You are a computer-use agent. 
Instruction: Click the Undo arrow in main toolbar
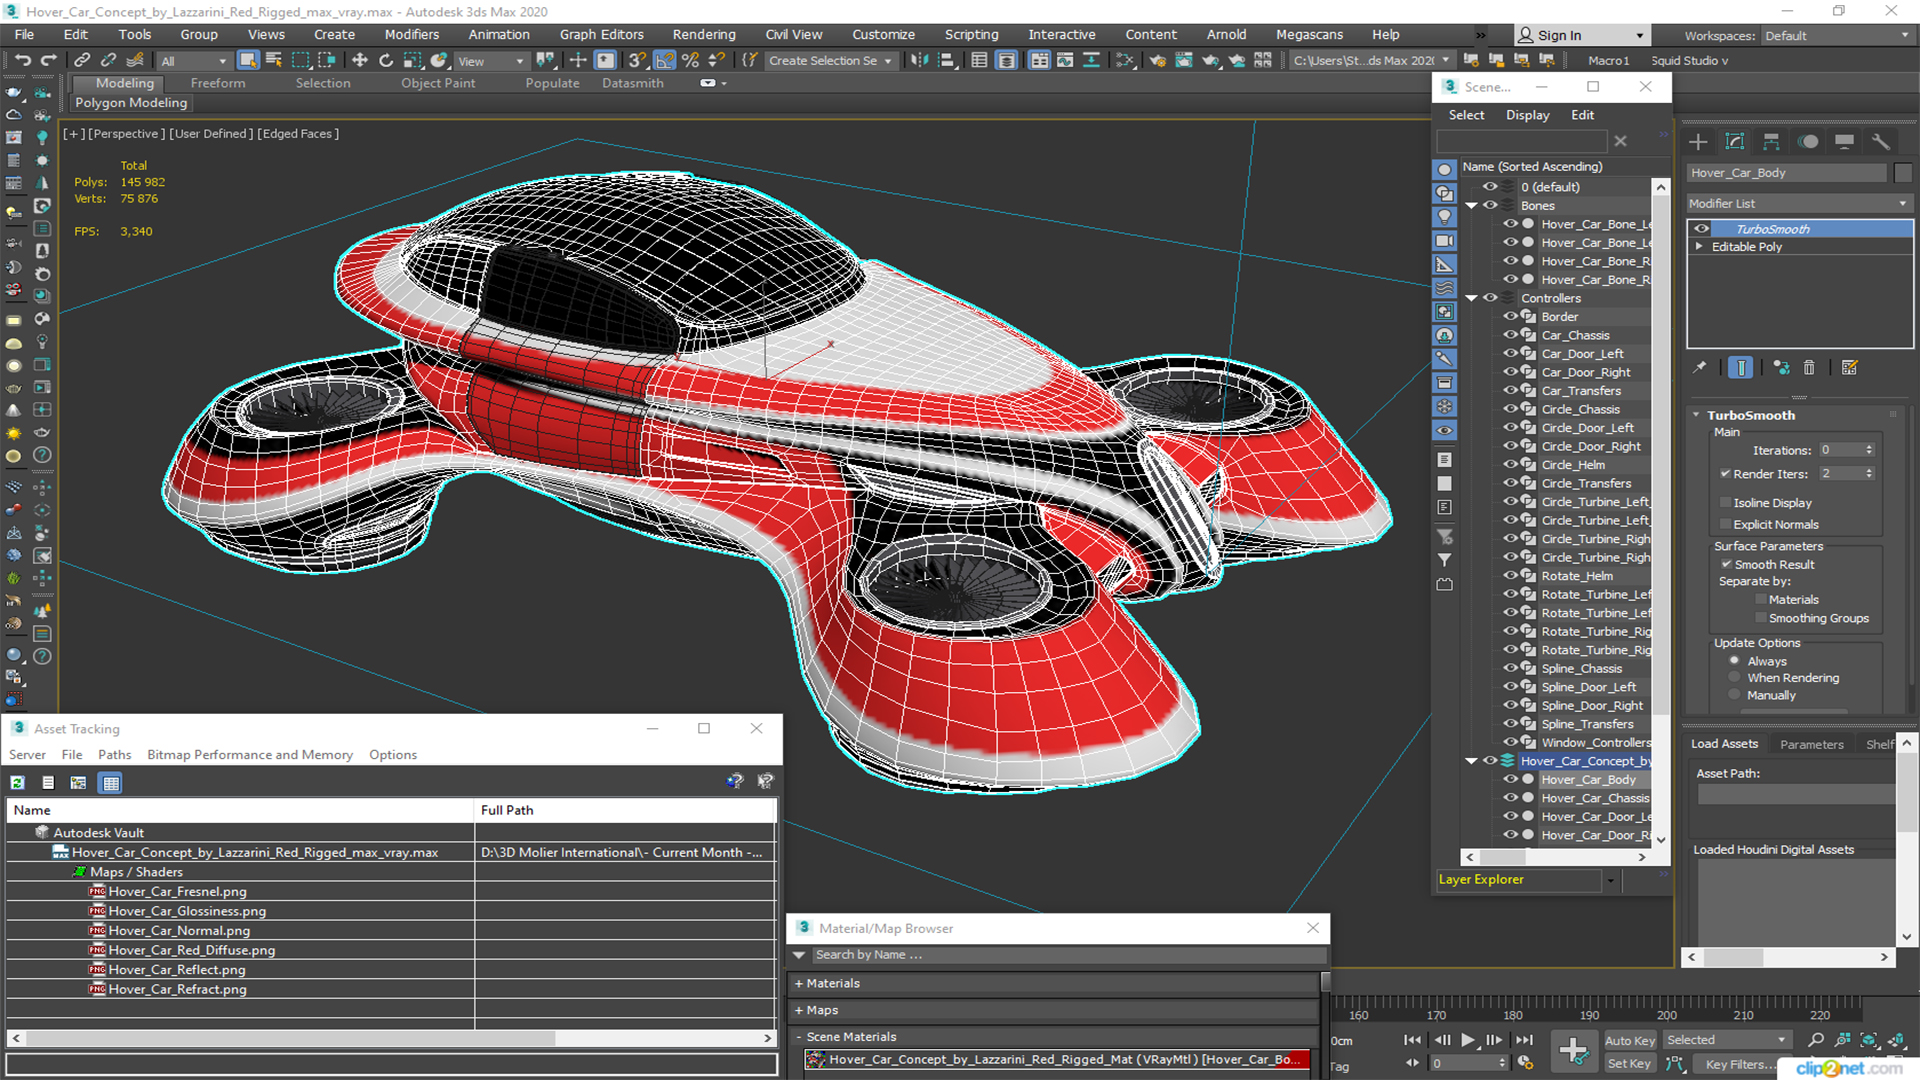22,61
